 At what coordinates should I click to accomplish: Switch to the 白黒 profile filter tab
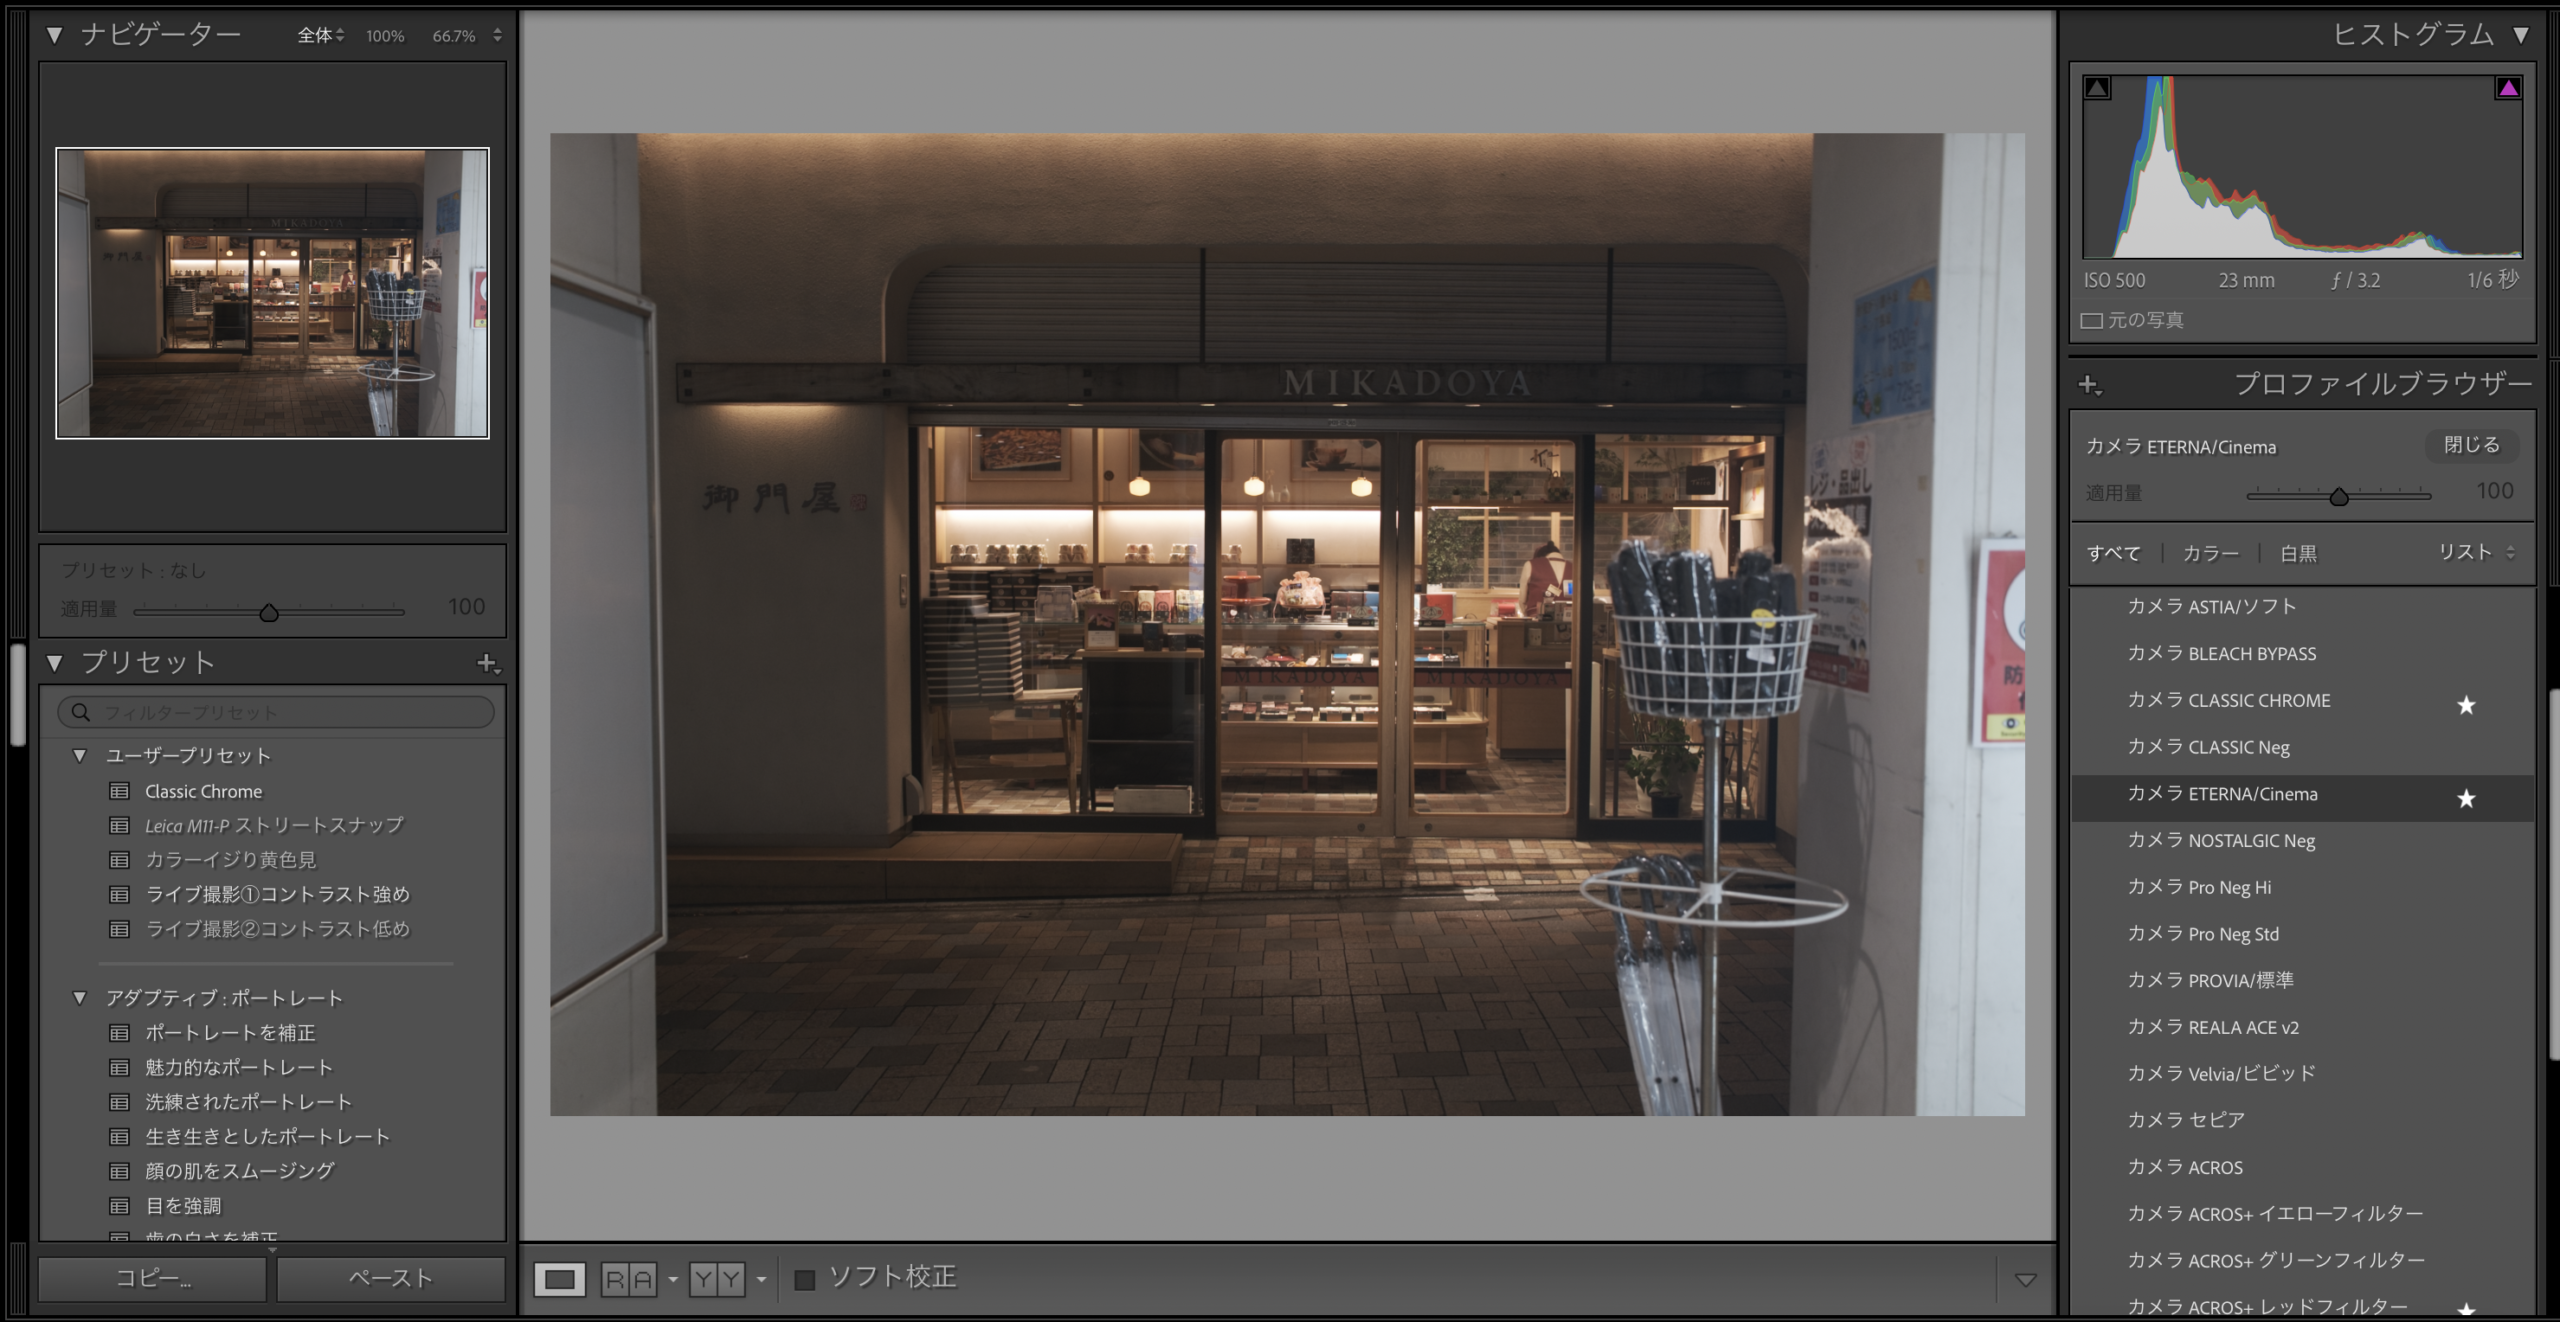pos(2298,554)
